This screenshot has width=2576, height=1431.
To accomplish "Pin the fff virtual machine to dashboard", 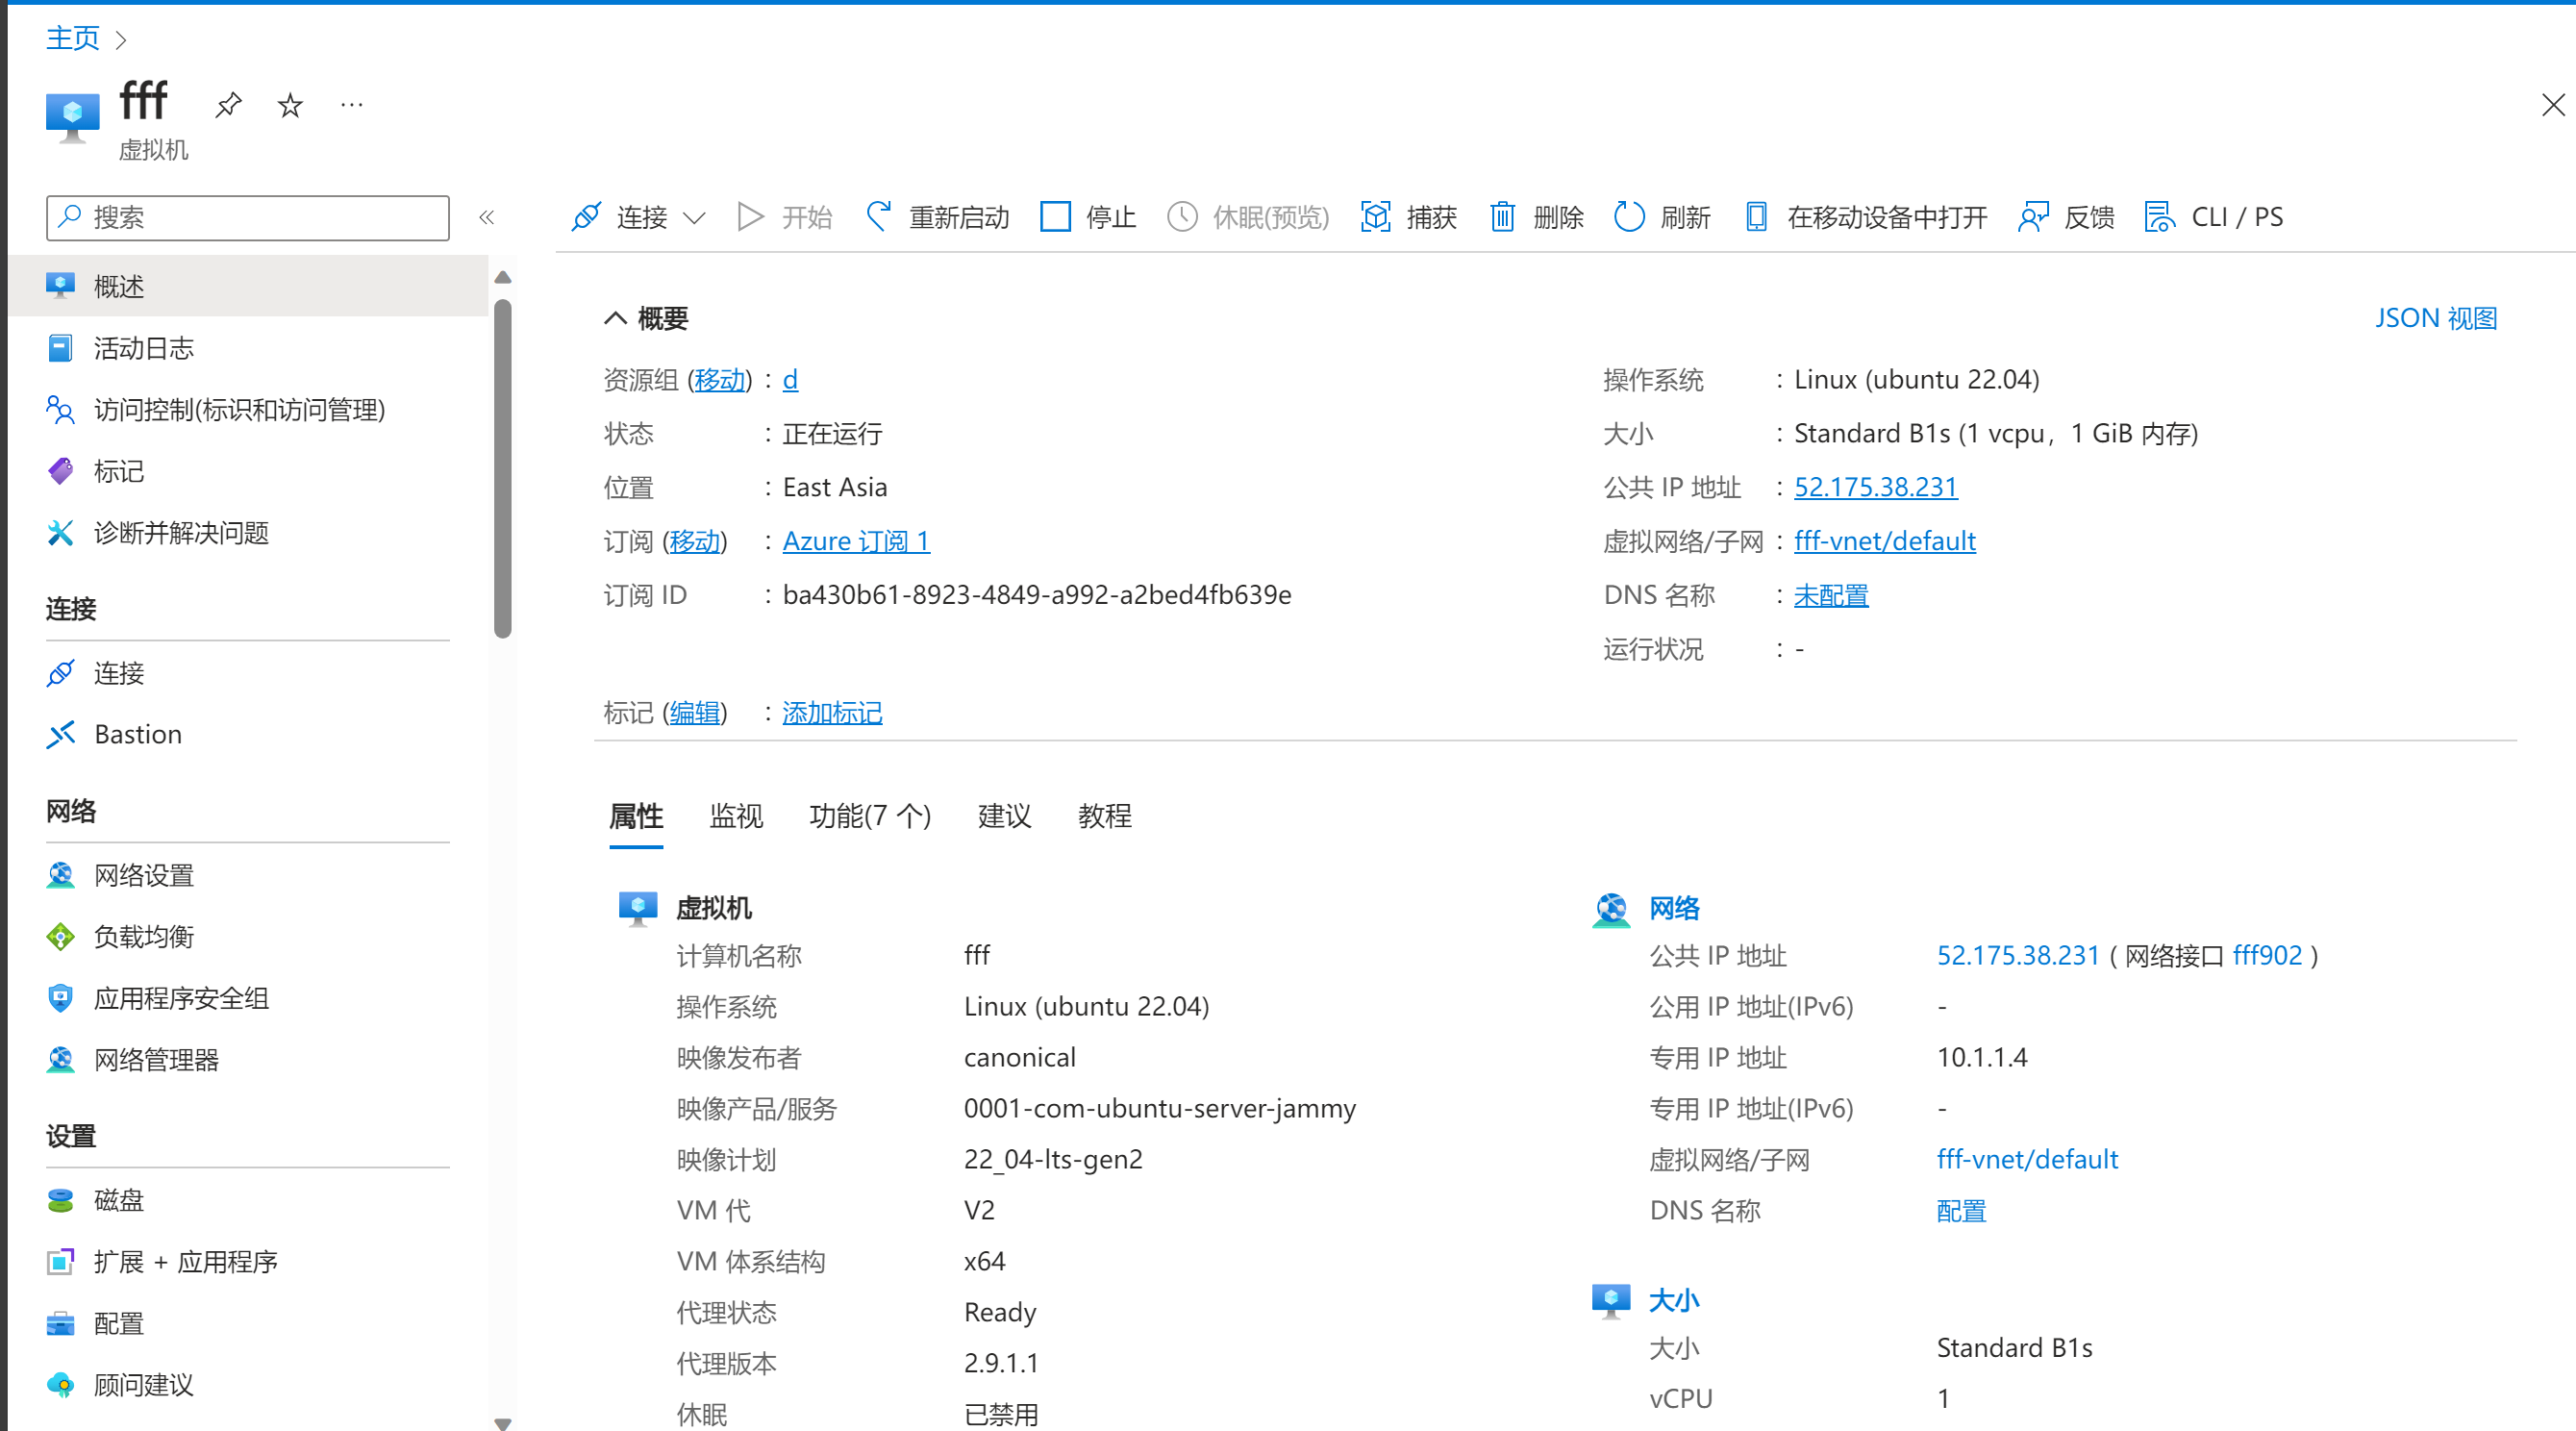I will point(229,104).
